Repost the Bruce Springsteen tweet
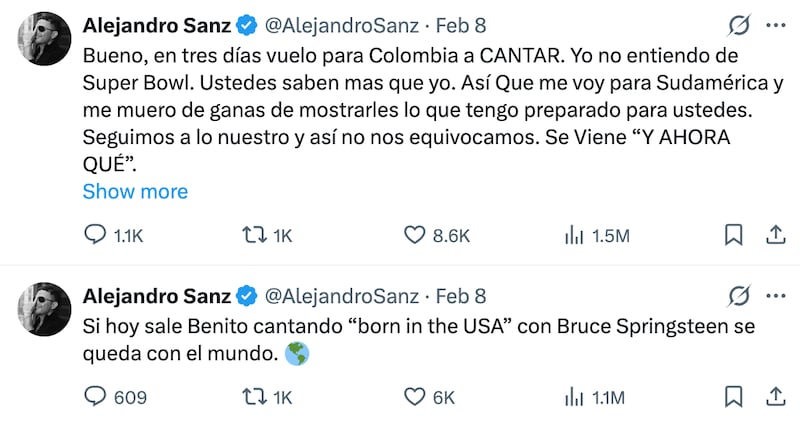The height and width of the screenshot is (423, 800). [254, 397]
